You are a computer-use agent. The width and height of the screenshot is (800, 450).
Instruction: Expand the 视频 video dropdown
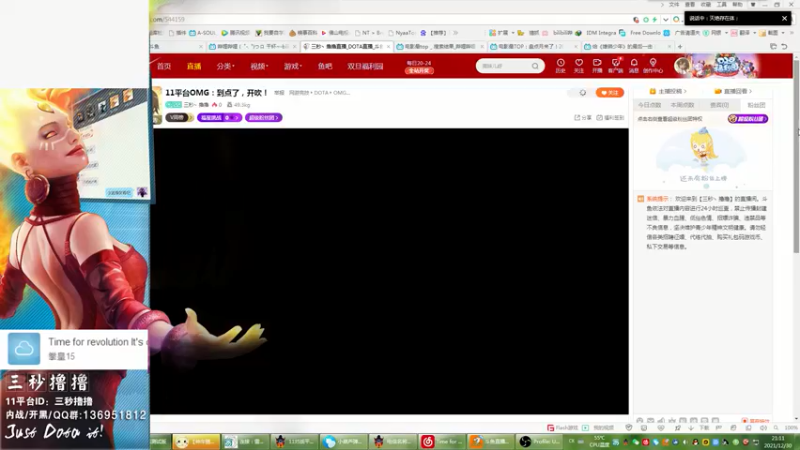coord(259,66)
